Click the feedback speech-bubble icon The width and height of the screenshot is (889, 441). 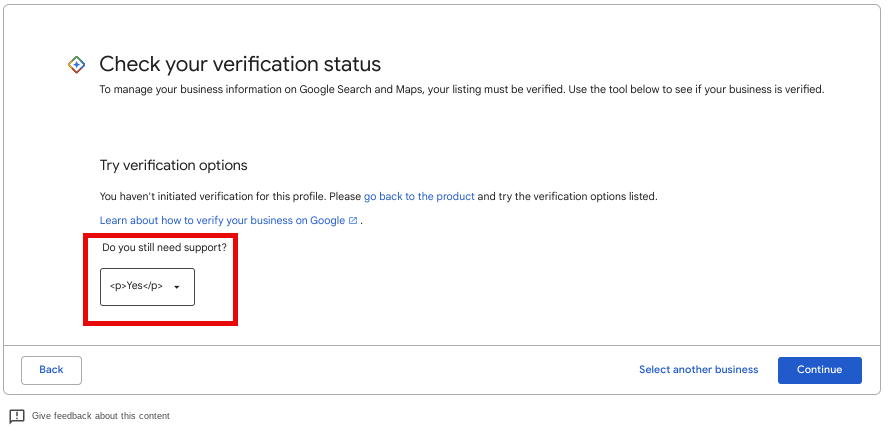click(17, 416)
